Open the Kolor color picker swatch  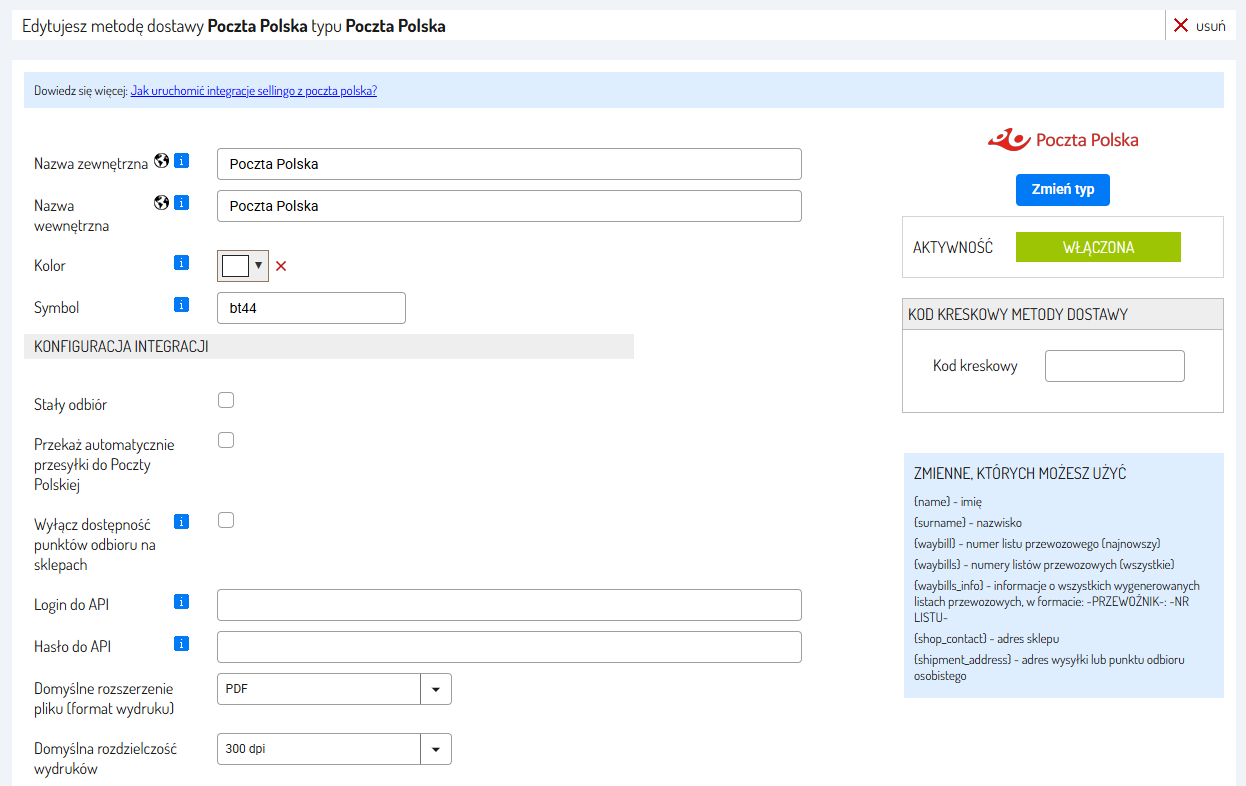click(242, 266)
